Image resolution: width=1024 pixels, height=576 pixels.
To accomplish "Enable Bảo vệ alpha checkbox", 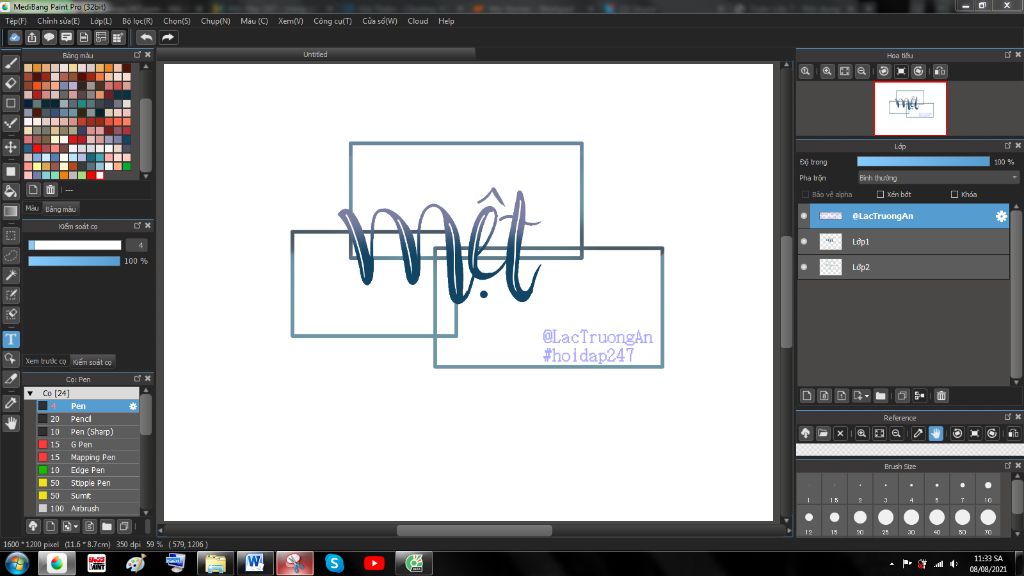I will pos(805,195).
